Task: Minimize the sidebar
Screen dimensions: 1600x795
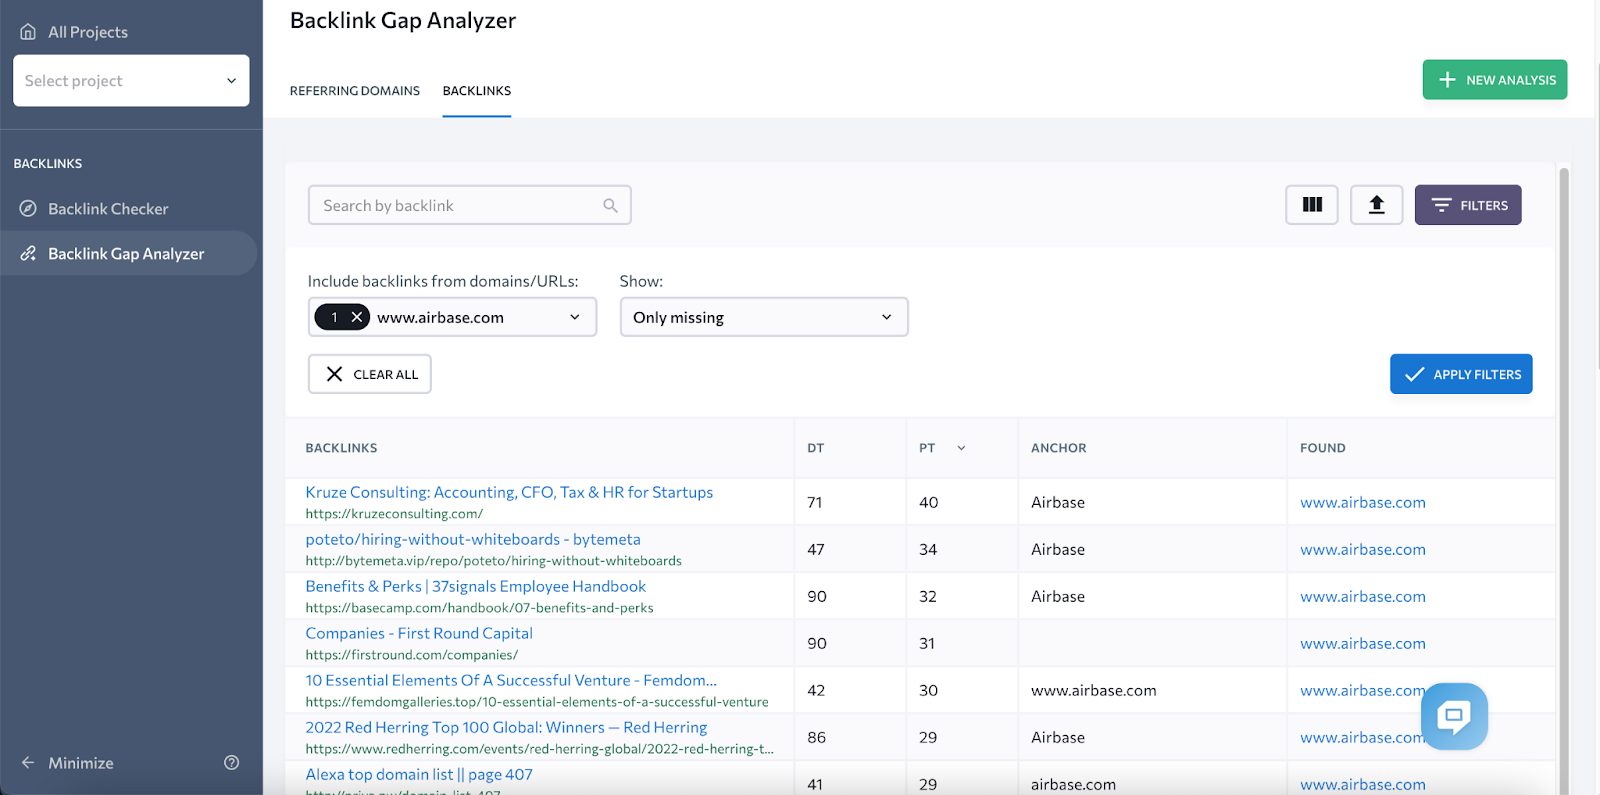Action: (x=67, y=763)
